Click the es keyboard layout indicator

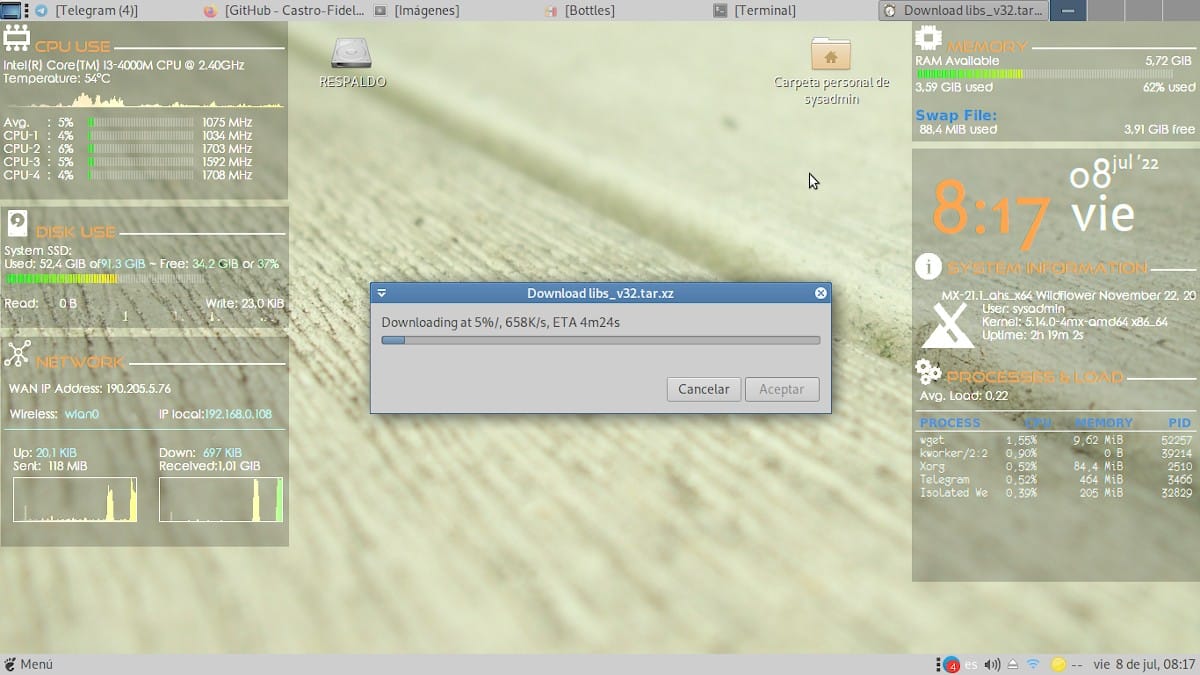click(971, 665)
